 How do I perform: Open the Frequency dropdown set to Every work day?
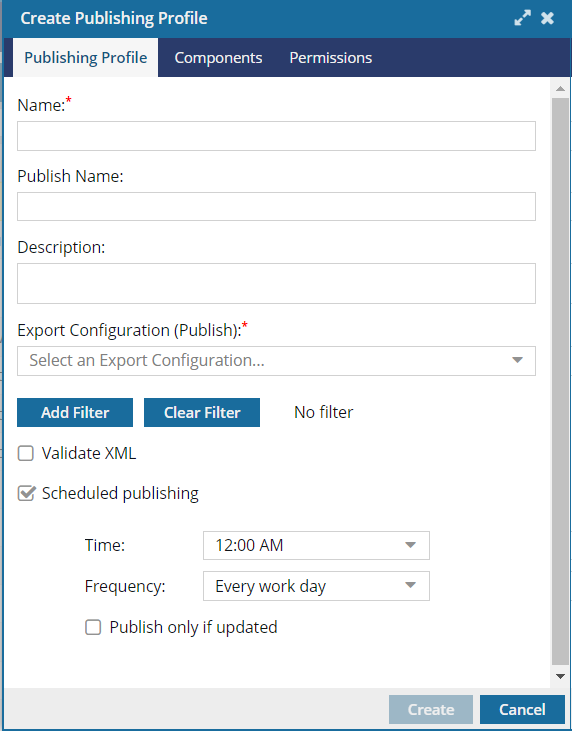click(x=316, y=586)
